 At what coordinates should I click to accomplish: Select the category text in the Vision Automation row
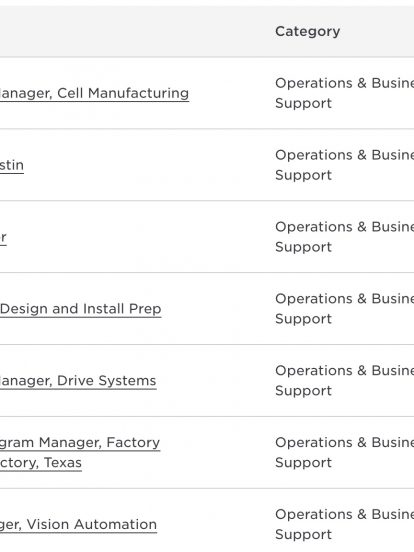tap(345, 524)
